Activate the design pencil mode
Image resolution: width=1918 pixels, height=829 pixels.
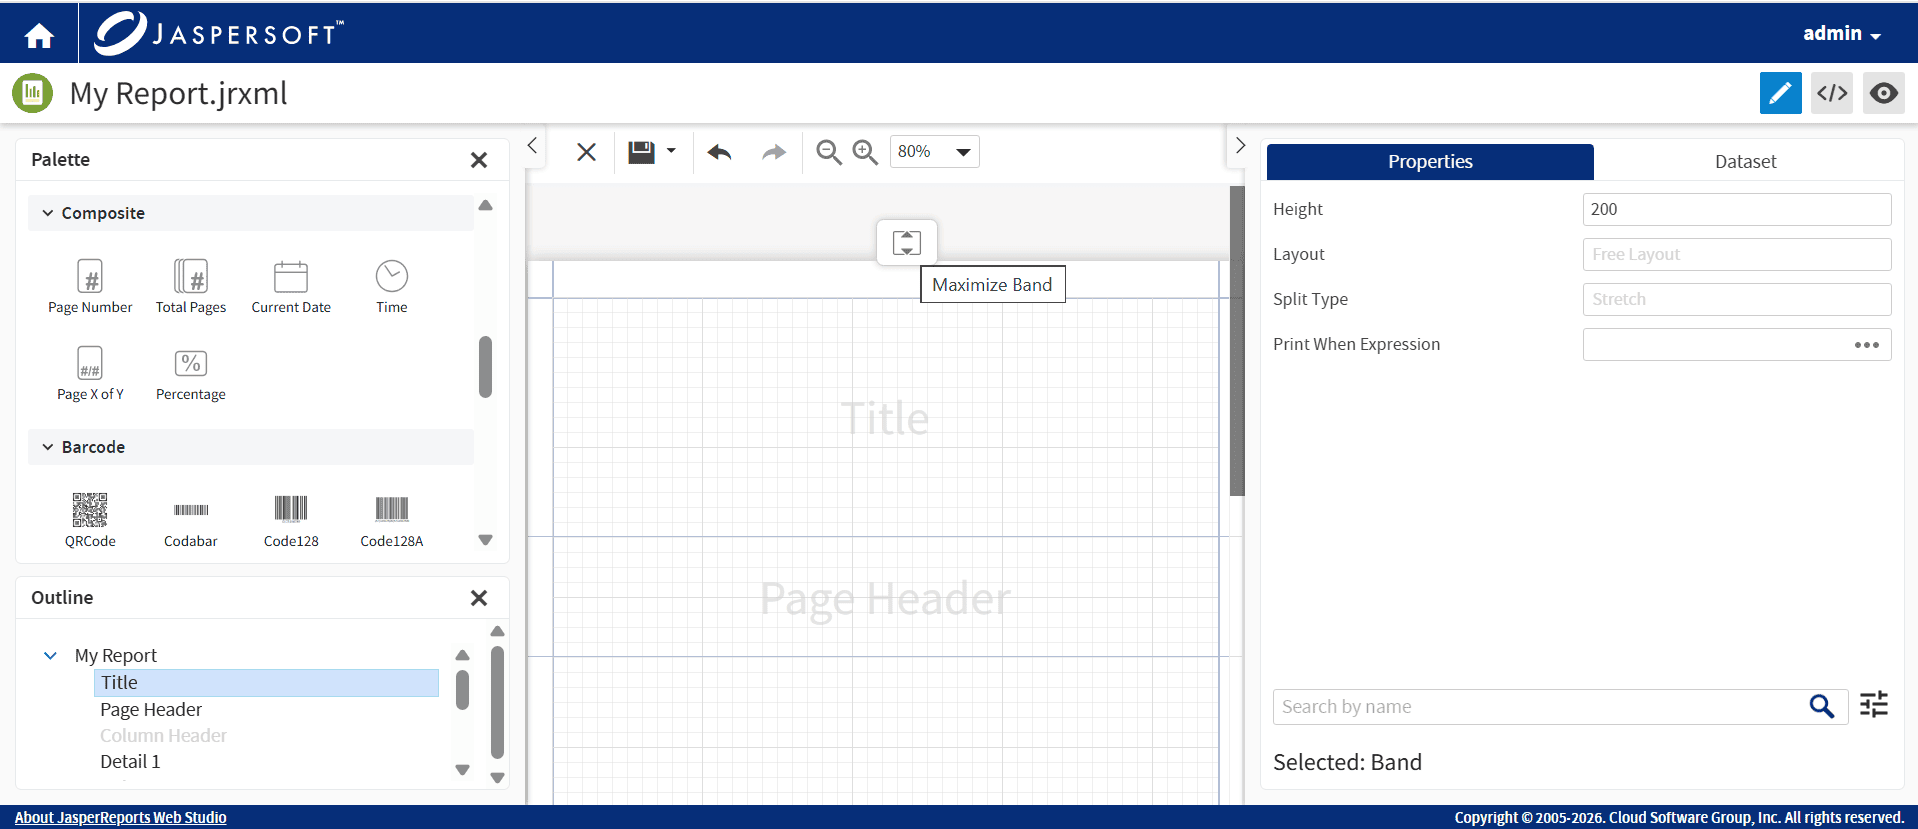tap(1780, 93)
